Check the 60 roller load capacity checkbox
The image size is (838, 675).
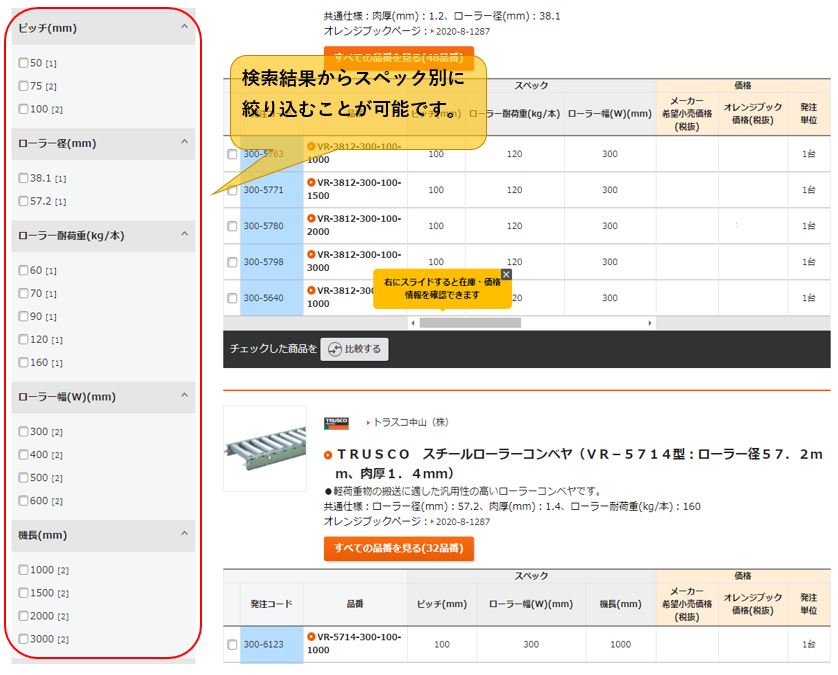pyautogui.click(x=23, y=270)
